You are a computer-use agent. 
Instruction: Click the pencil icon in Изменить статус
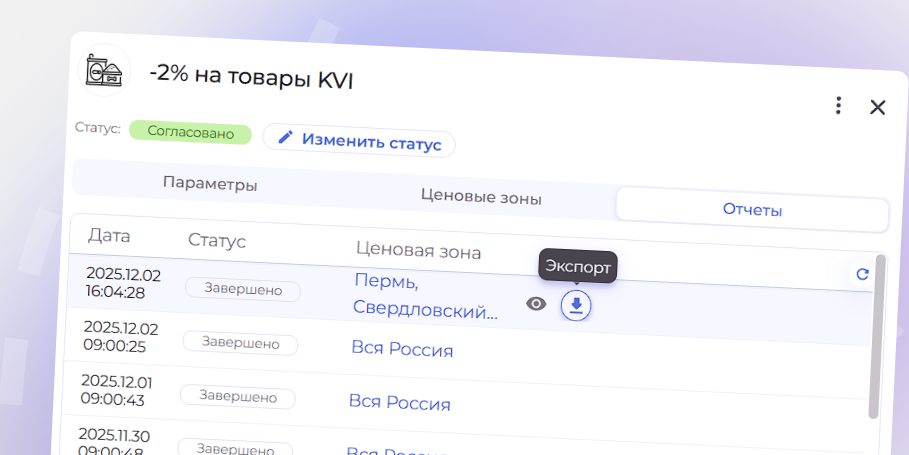click(285, 137)
